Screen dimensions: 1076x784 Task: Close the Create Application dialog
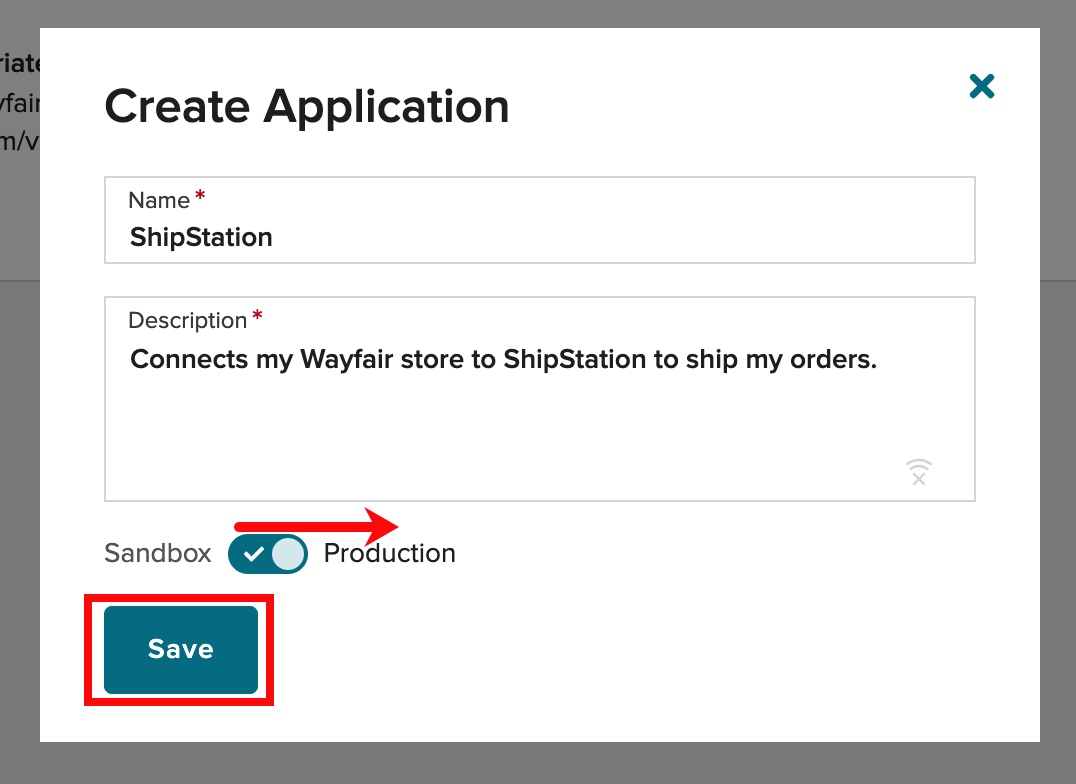982,86
